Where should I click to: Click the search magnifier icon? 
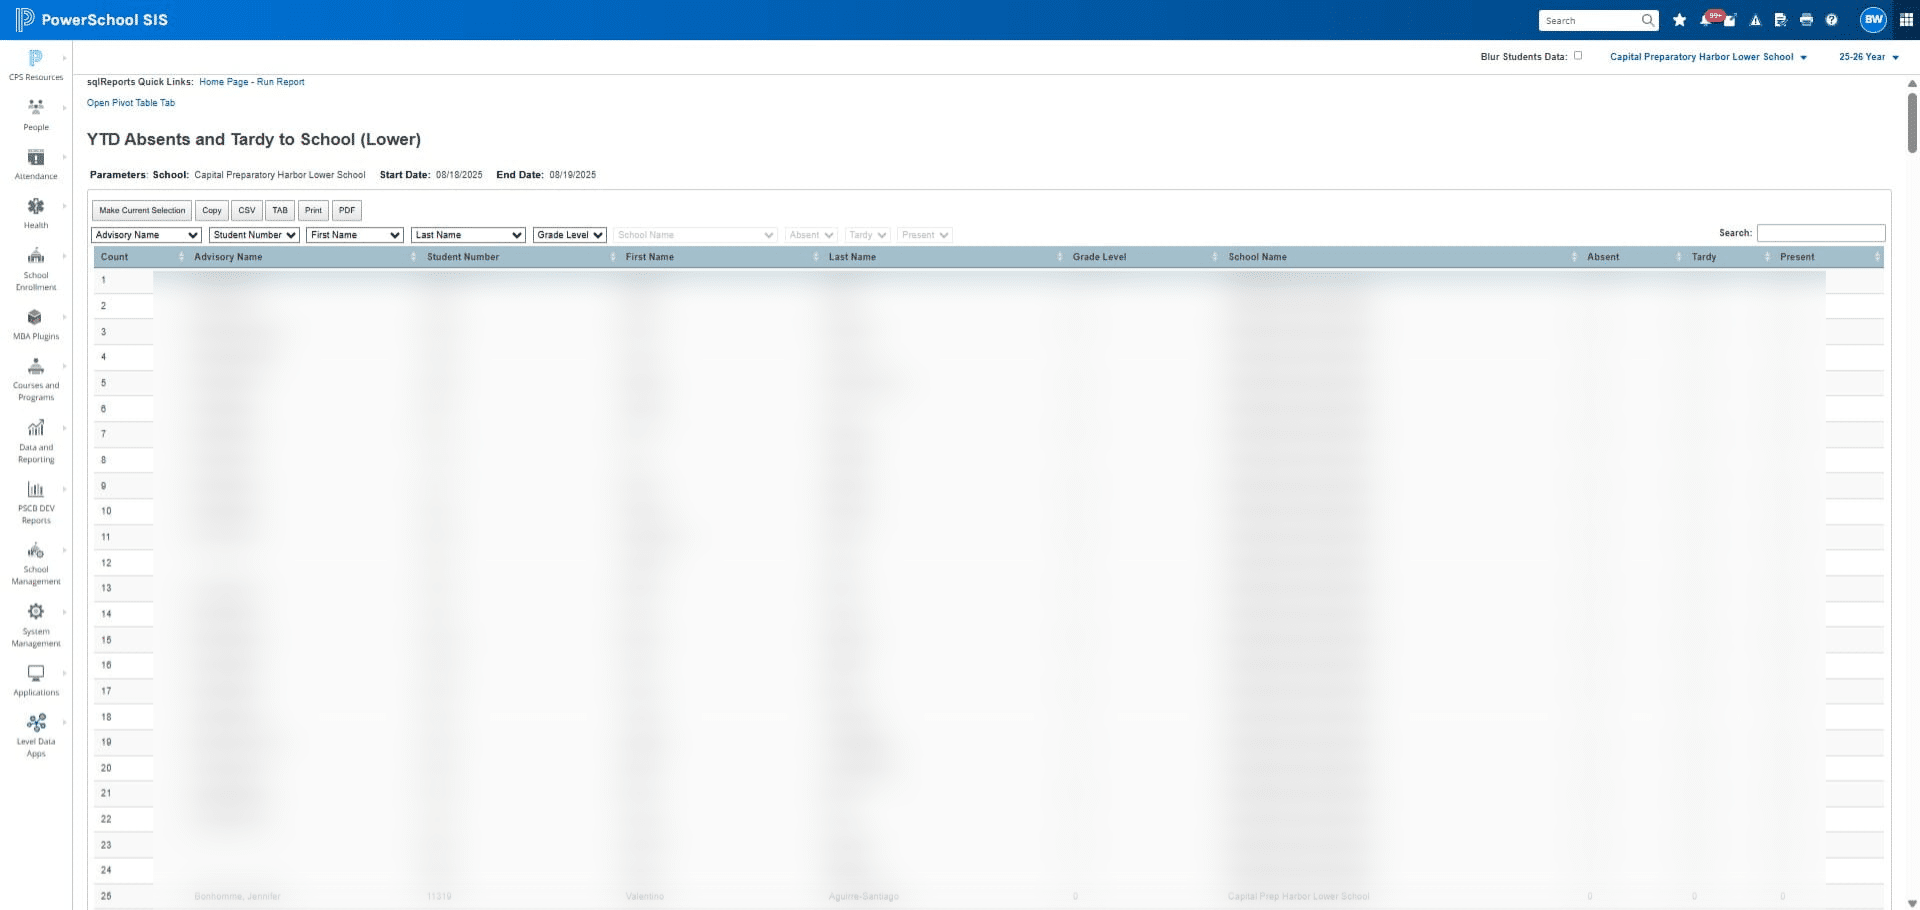pyautogui.click(x=1647, y=20)
